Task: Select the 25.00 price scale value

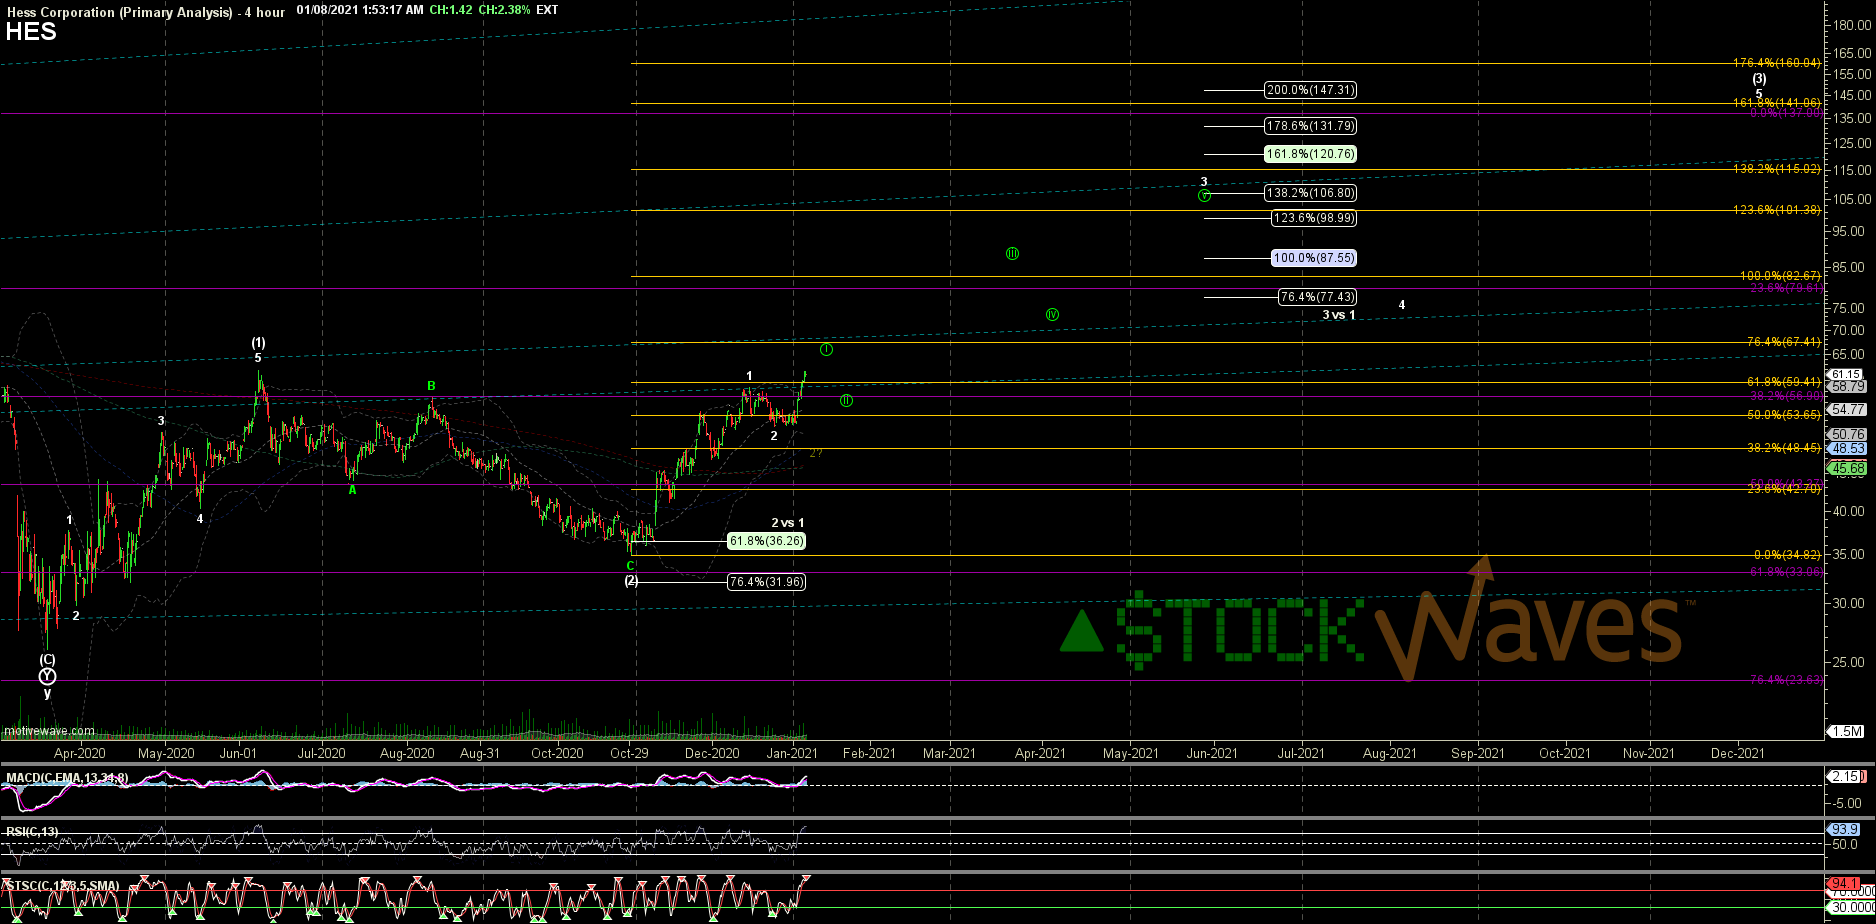Action: [x=1849, y=662]
